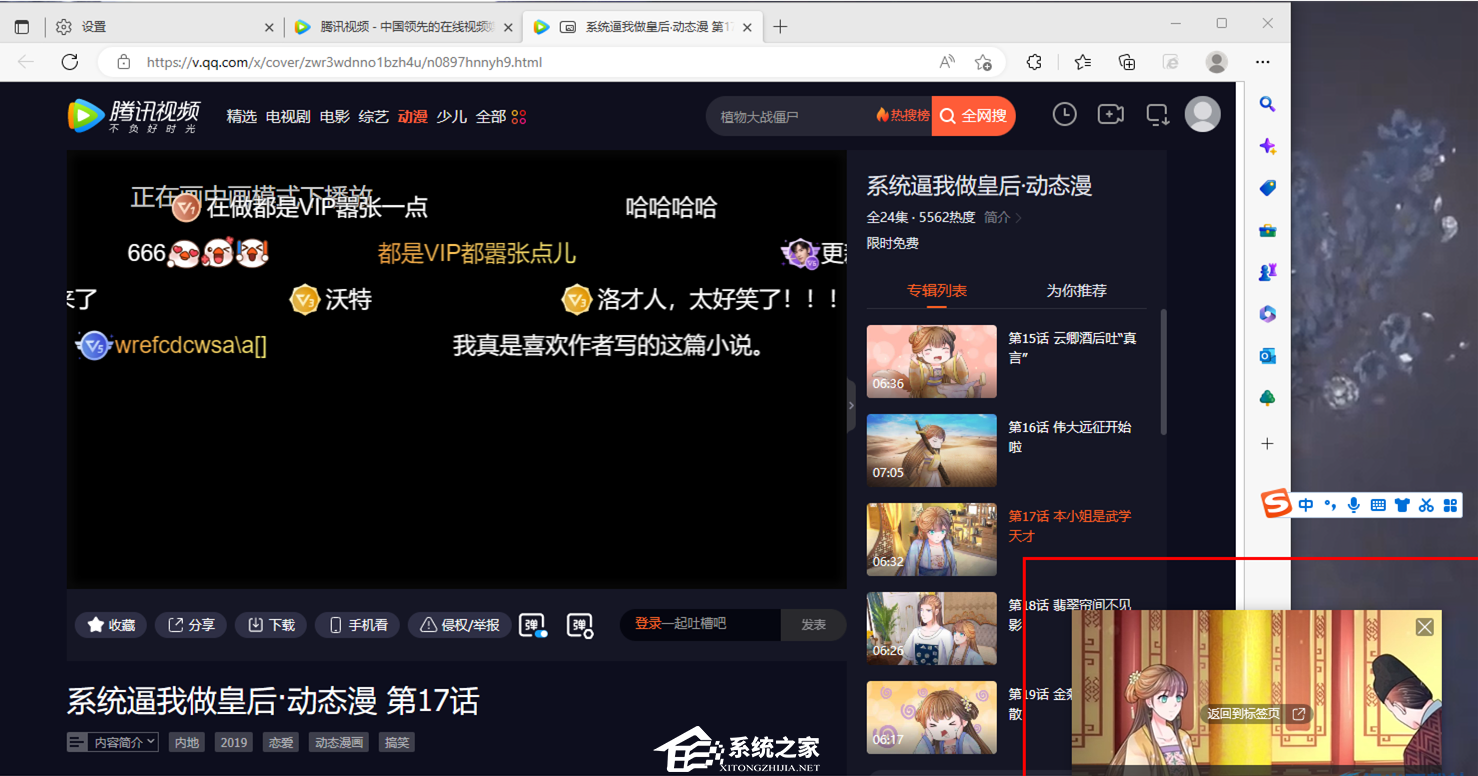
Task: Switch to the 腾讯视频 browser tab
Action: [404, 27]
